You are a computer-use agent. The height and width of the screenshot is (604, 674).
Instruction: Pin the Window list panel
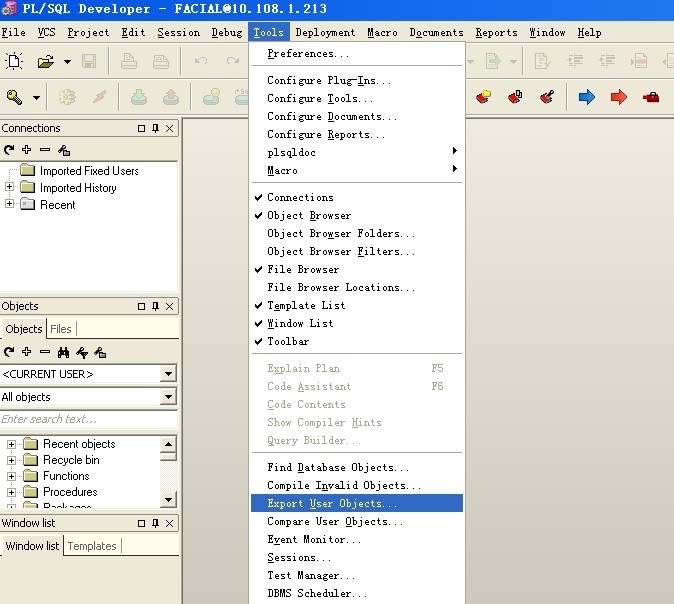(x=156, y=523)
